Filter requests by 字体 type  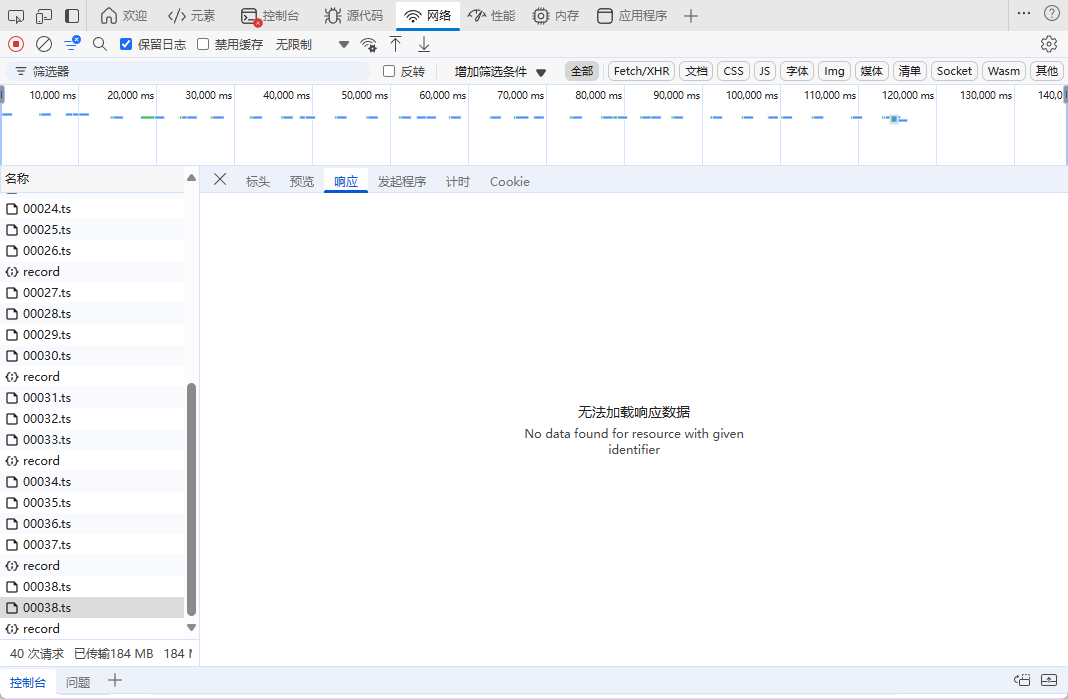pyautogui.click(x=797, y=71)
